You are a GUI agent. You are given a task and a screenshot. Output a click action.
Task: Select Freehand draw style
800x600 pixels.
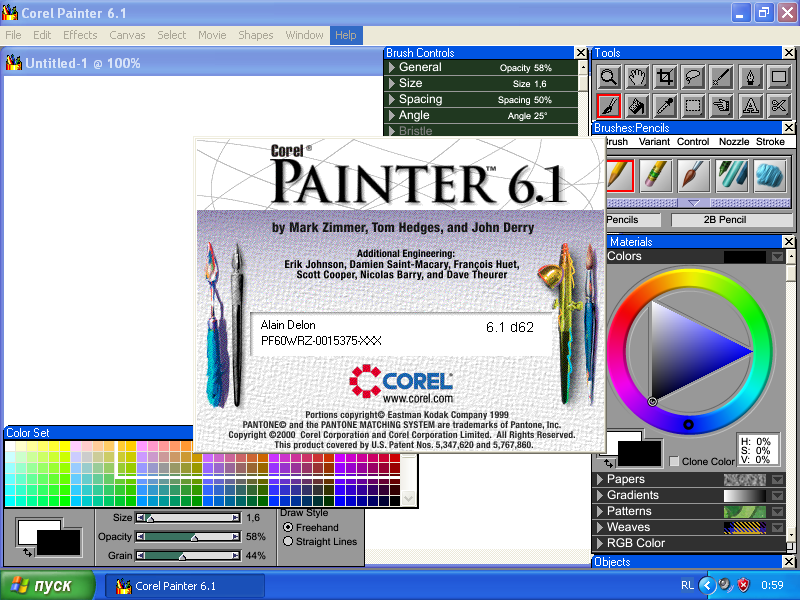[x=288, y=527]
